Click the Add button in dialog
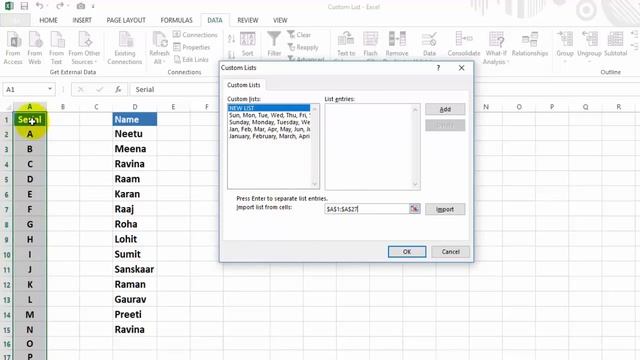Viewport: 640px width, 360px height. point(445,109)
